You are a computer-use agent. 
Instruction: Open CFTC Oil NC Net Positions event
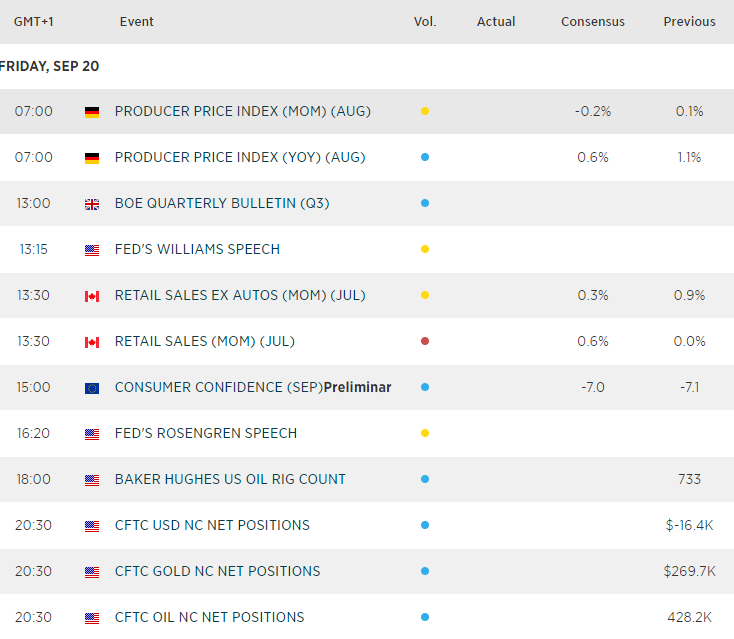209,617
